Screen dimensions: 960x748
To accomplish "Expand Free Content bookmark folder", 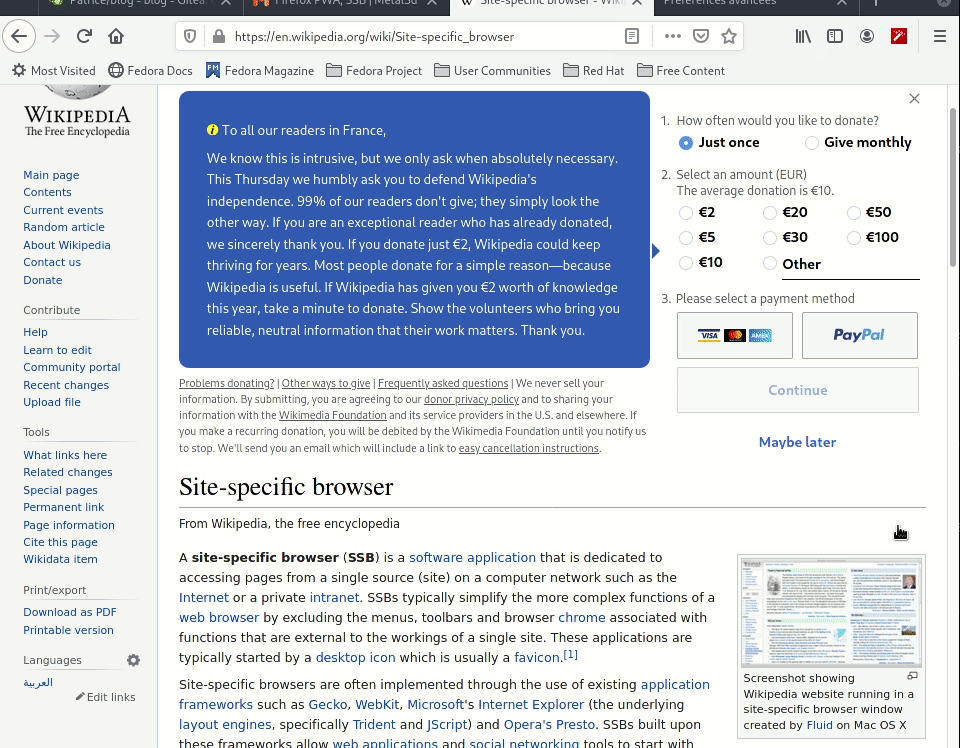I will pyautogui.click(x=681, y=71).
